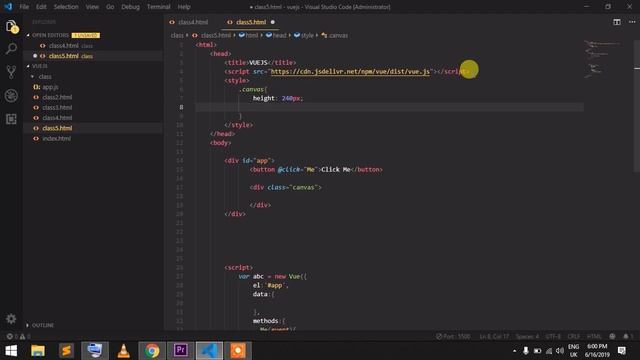Open the Selection menu
Screen dimensions: 640x360
point(66,7)
